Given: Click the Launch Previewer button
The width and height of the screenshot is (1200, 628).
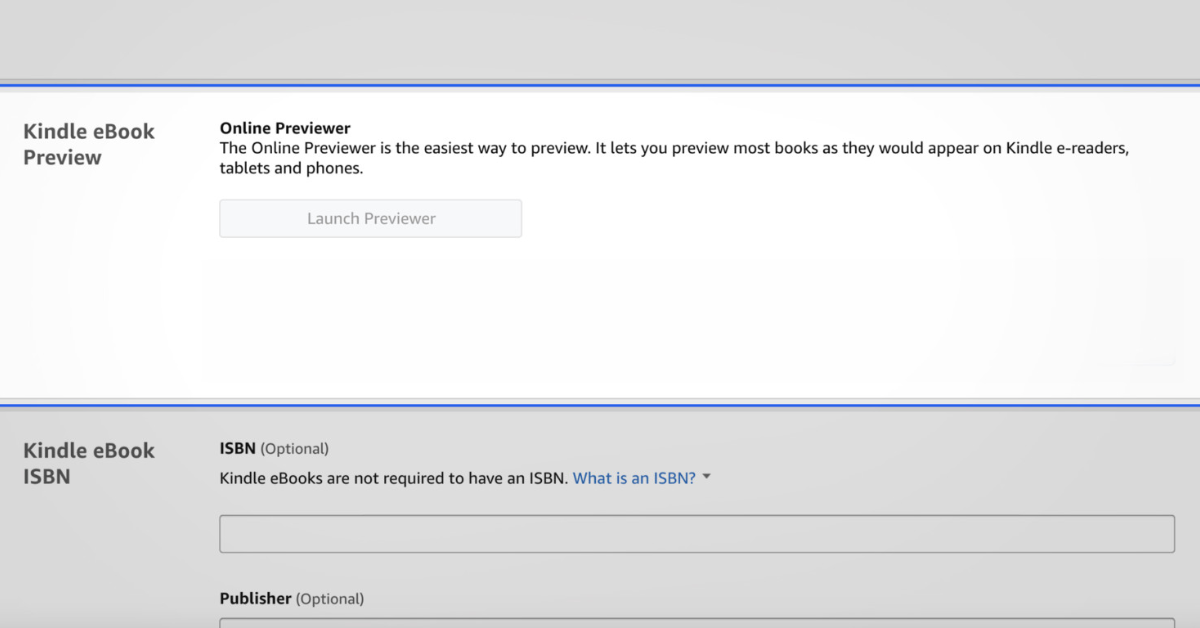Looking at the screenshot, I should (370, 219).
